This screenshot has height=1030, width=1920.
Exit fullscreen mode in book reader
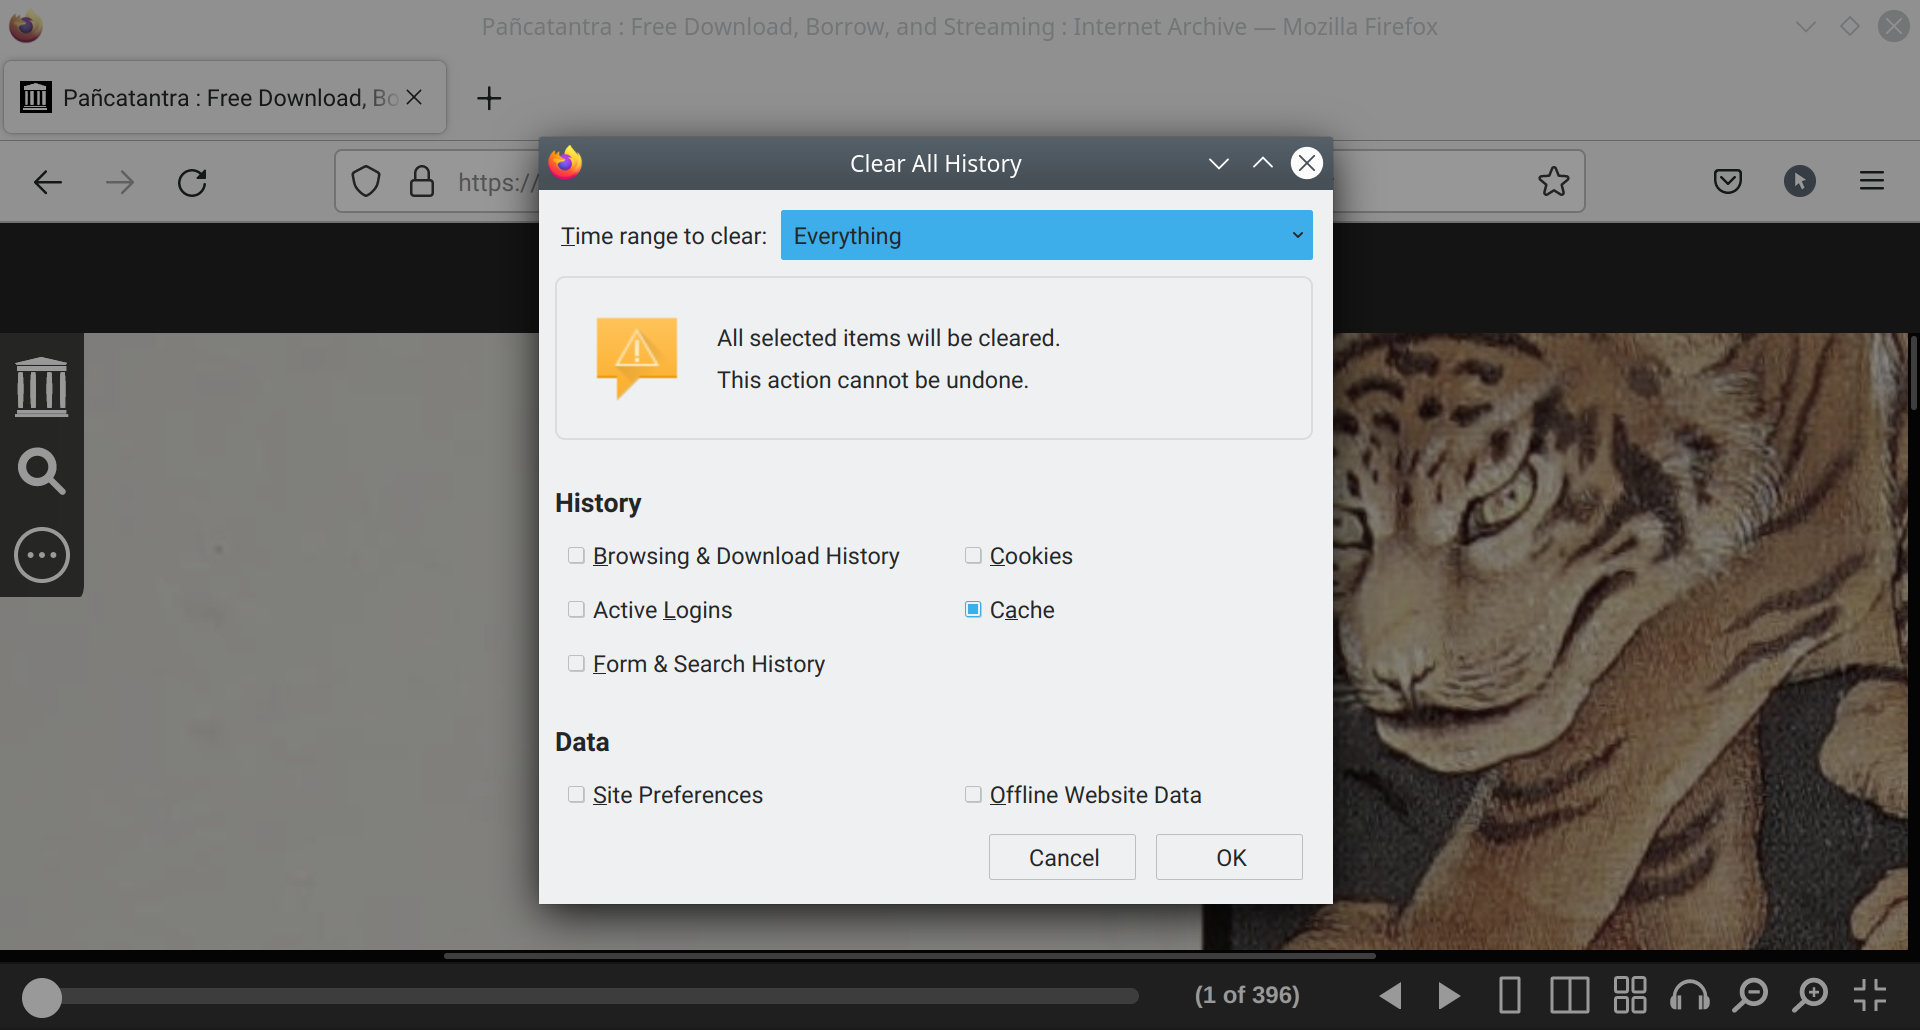1869,995
